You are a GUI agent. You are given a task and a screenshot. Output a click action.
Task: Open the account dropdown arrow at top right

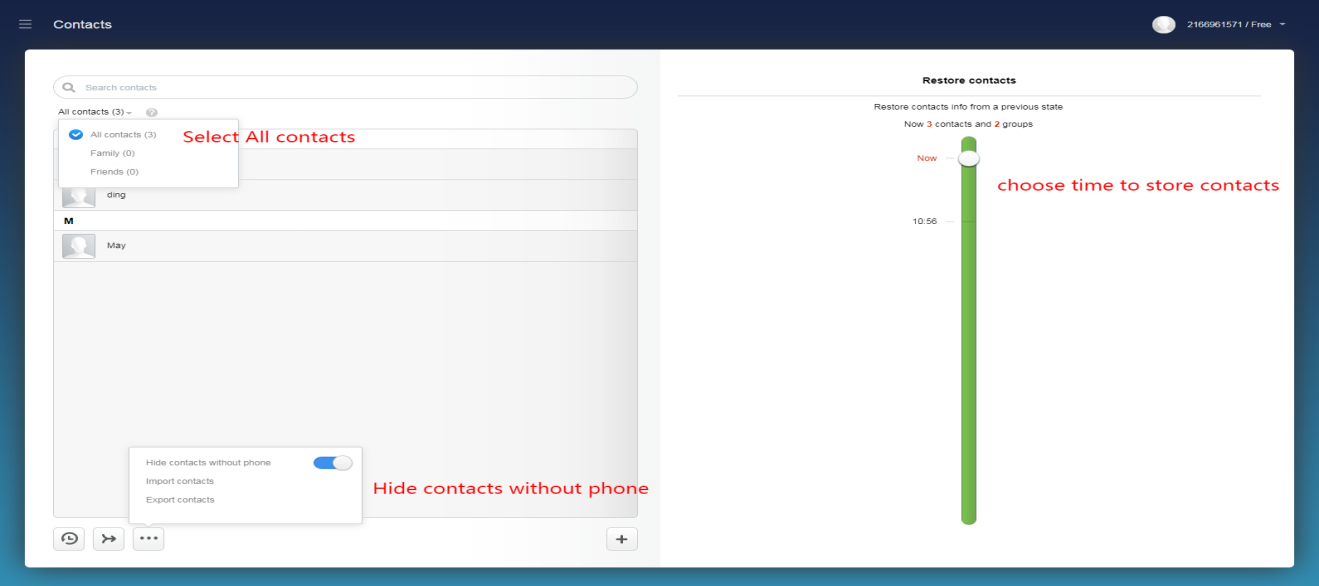tap(1283, 25)
